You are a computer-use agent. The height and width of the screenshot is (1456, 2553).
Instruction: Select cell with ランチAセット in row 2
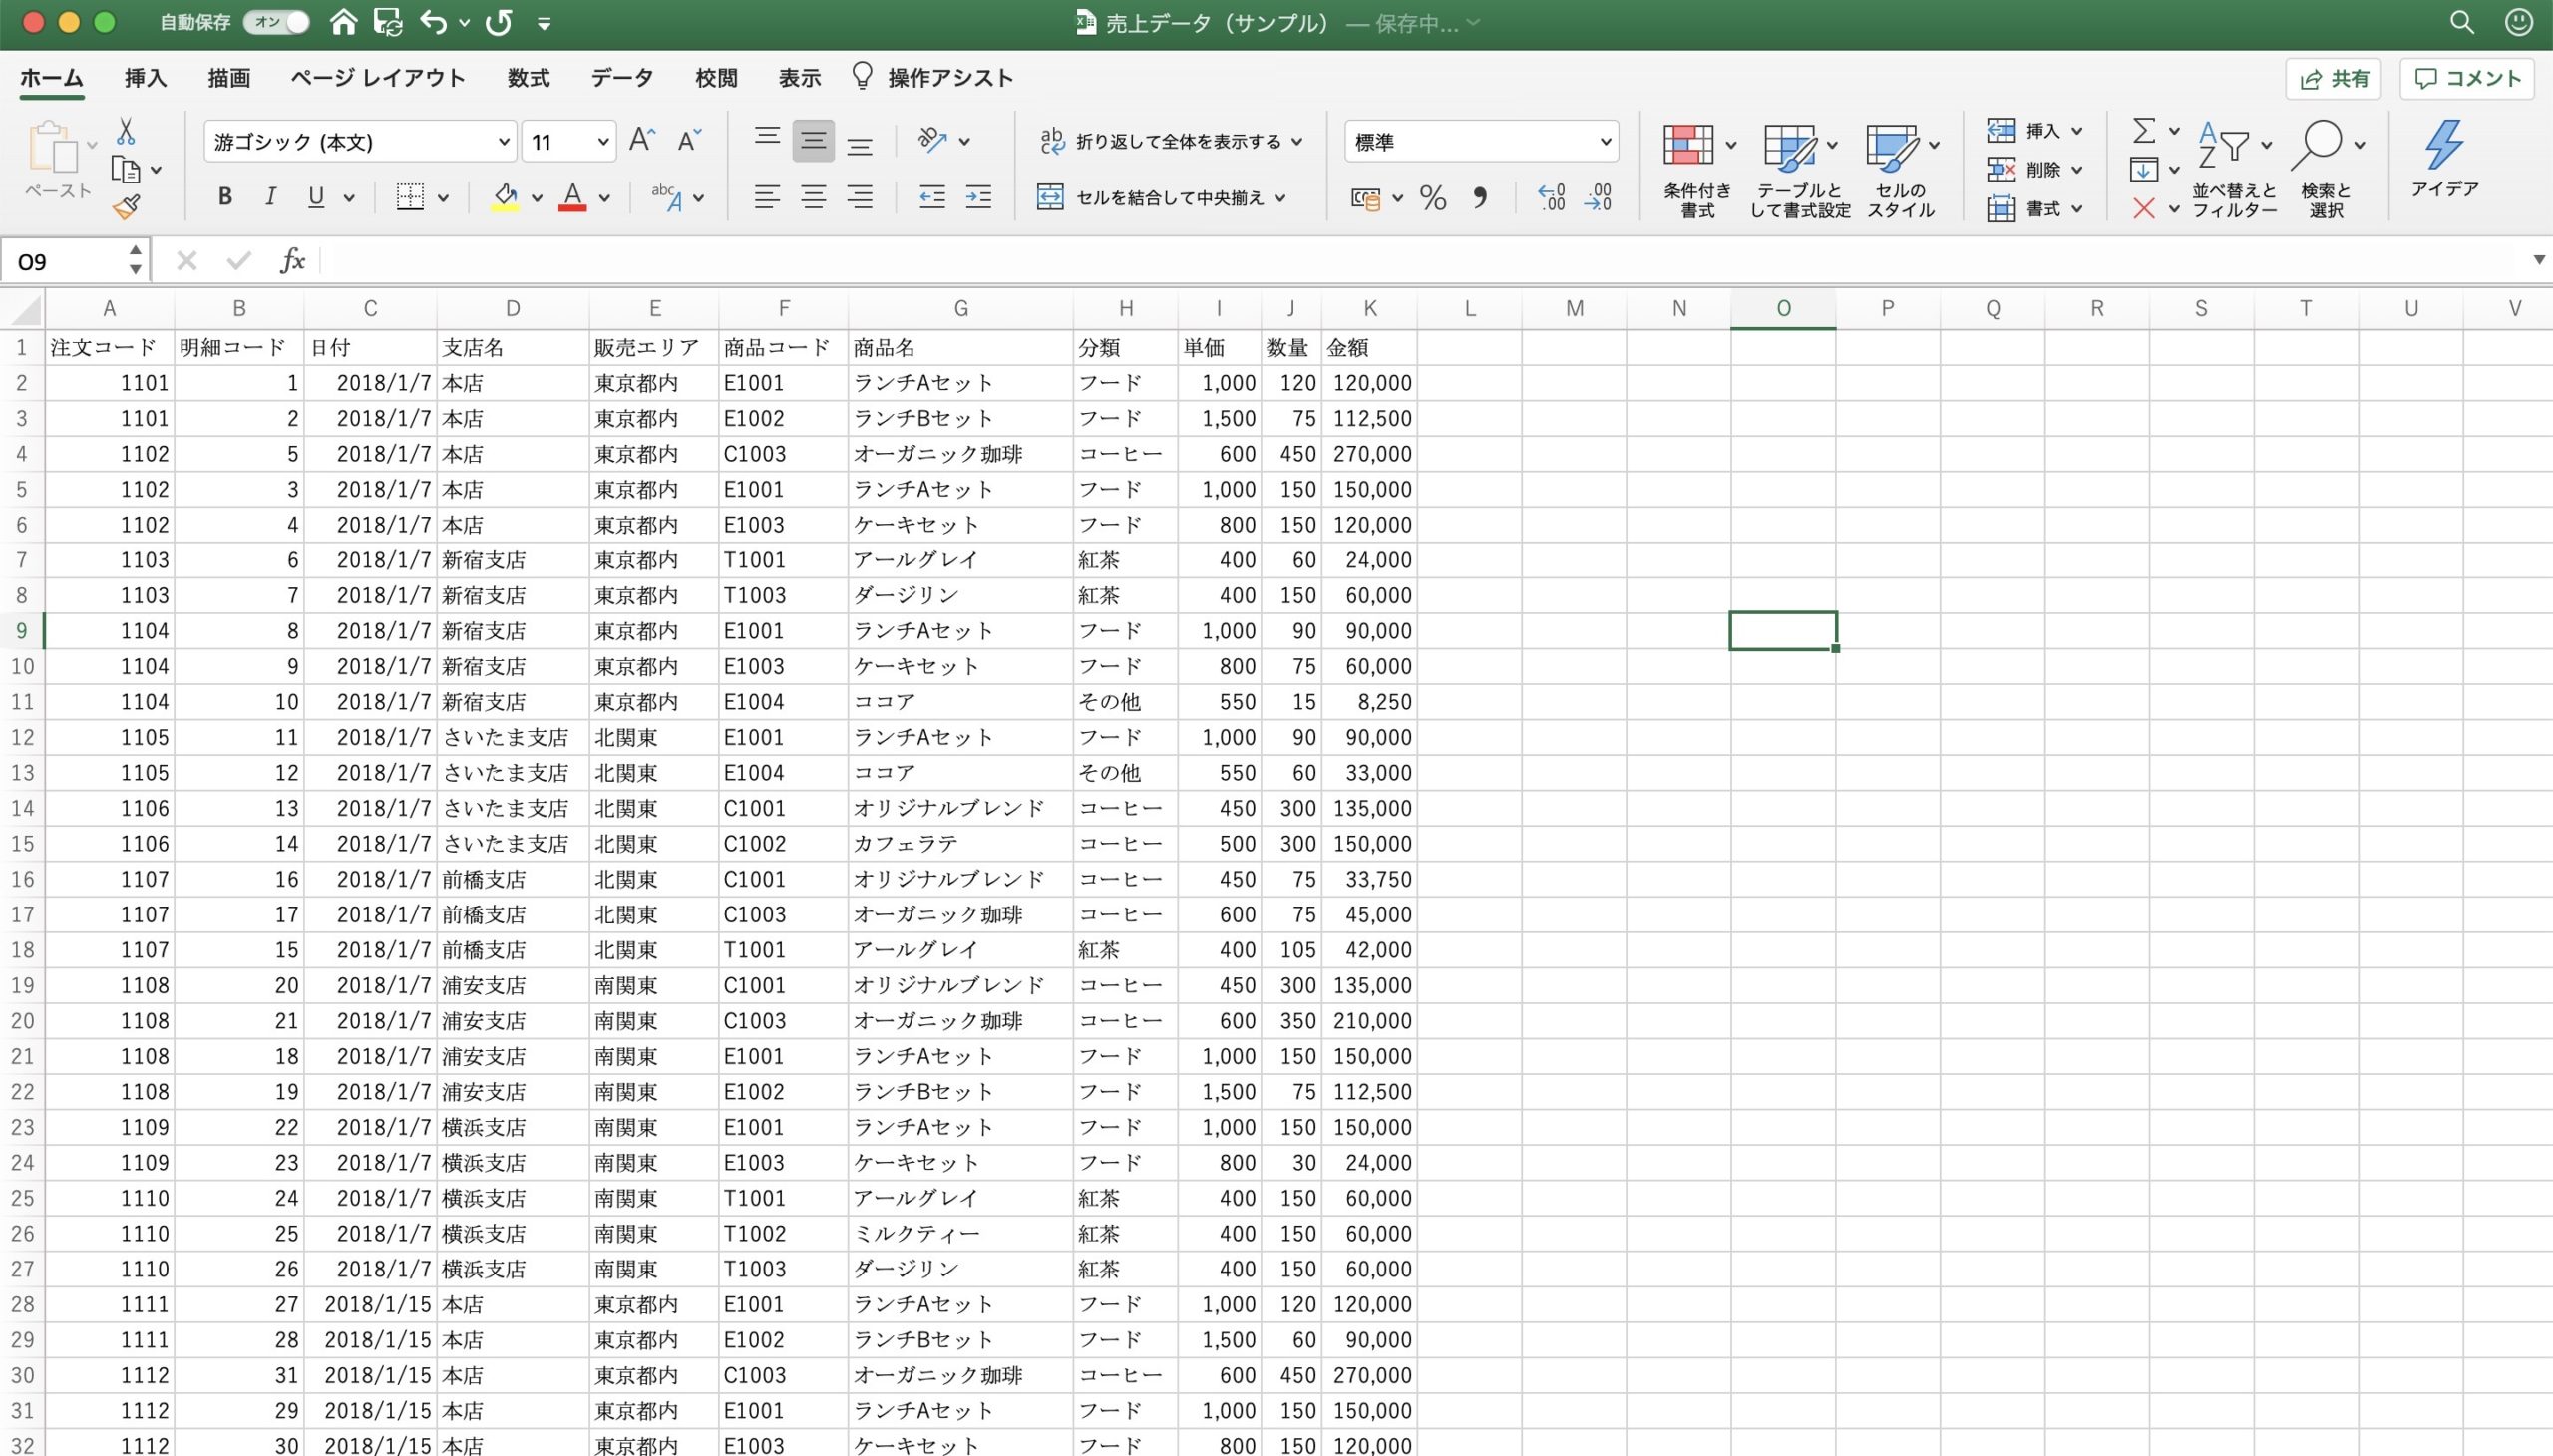click(960, 383)
